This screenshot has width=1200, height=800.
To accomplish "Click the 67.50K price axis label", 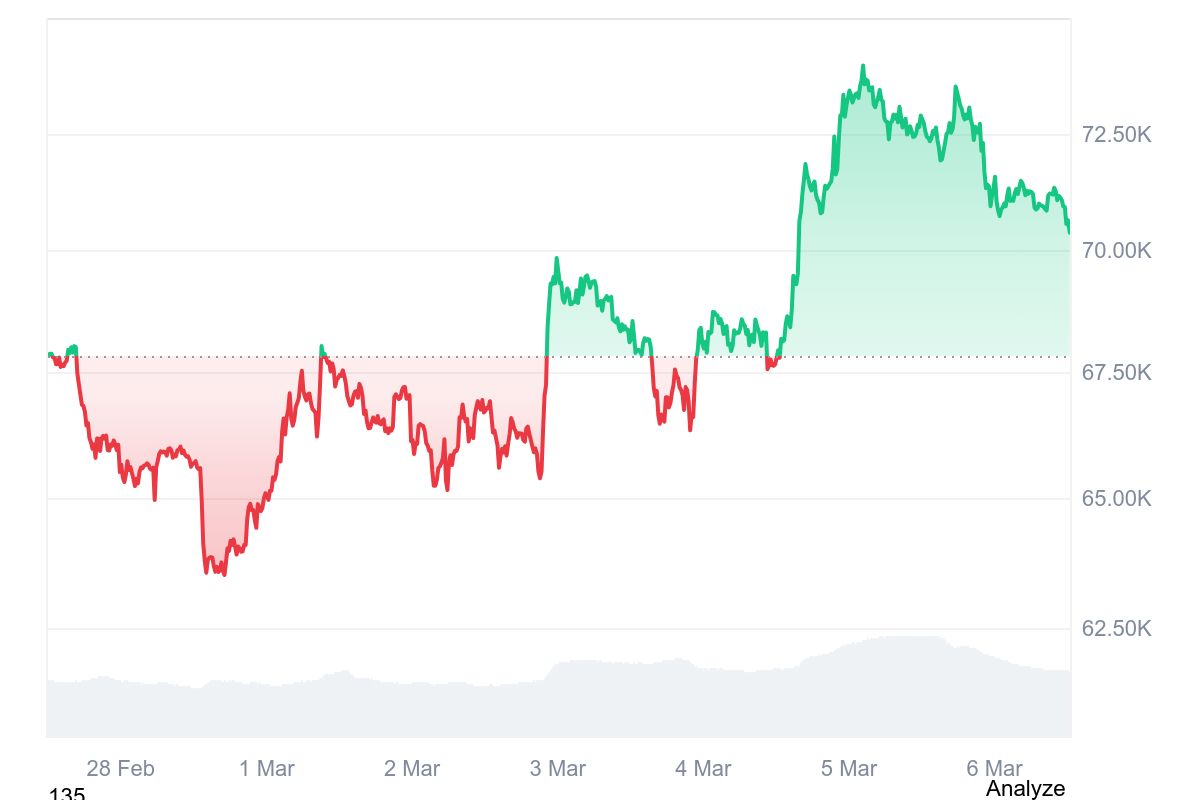I will 1116,372.
